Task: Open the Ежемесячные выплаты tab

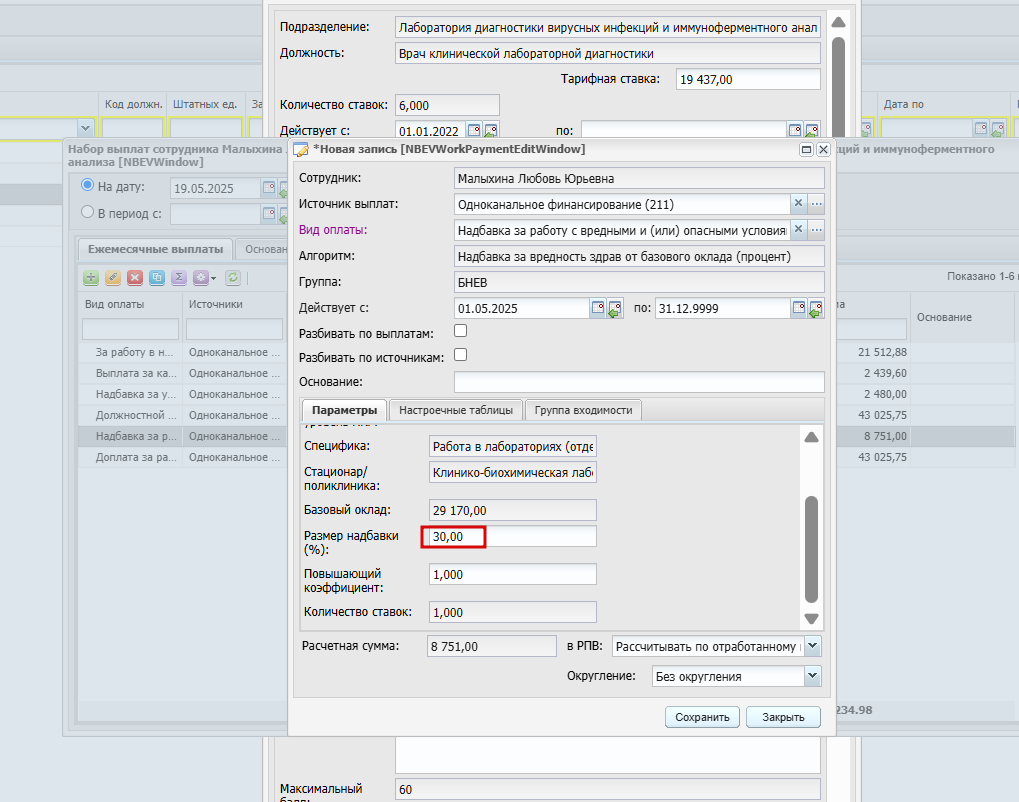Action: pos(155,249)
